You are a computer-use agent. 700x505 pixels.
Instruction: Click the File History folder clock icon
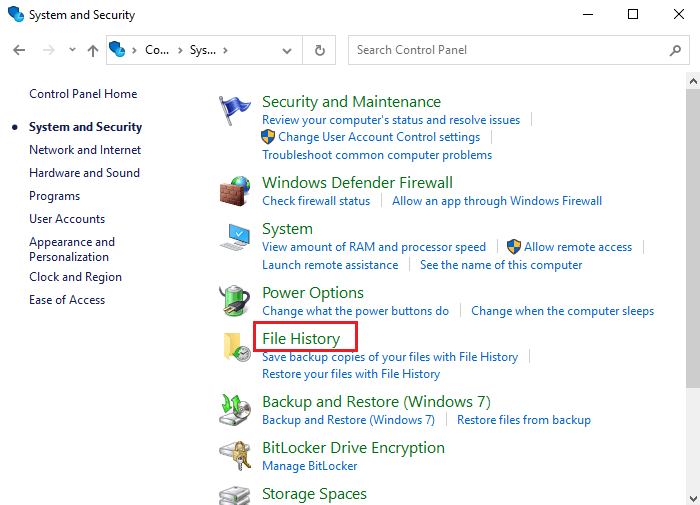point(237,347)
